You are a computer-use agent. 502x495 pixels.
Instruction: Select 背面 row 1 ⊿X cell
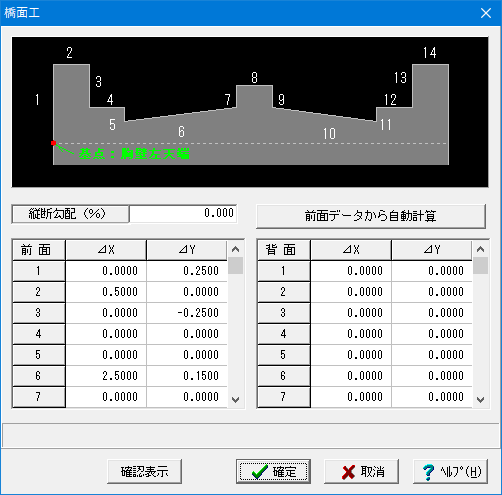(351, 271)
